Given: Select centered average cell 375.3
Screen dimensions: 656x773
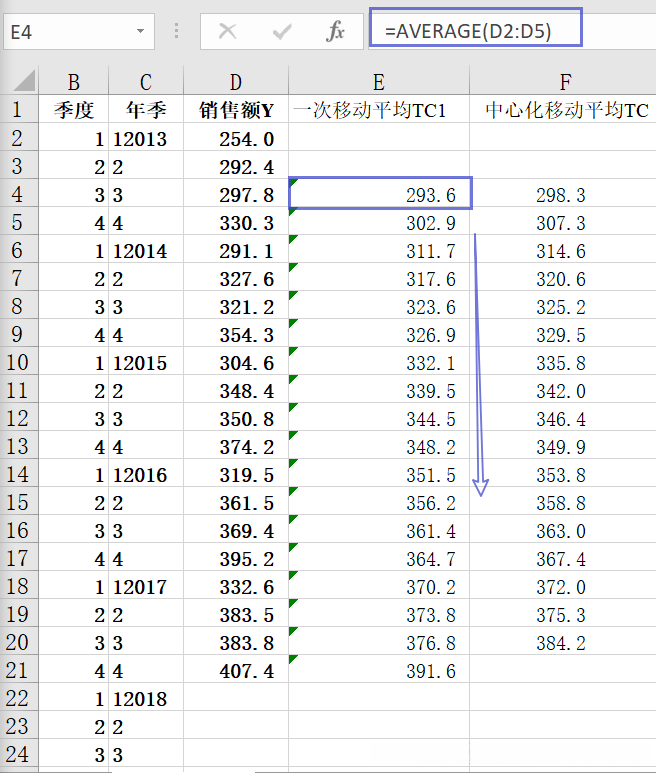Looking at the screenshot, I should click(x=563, y=613).
